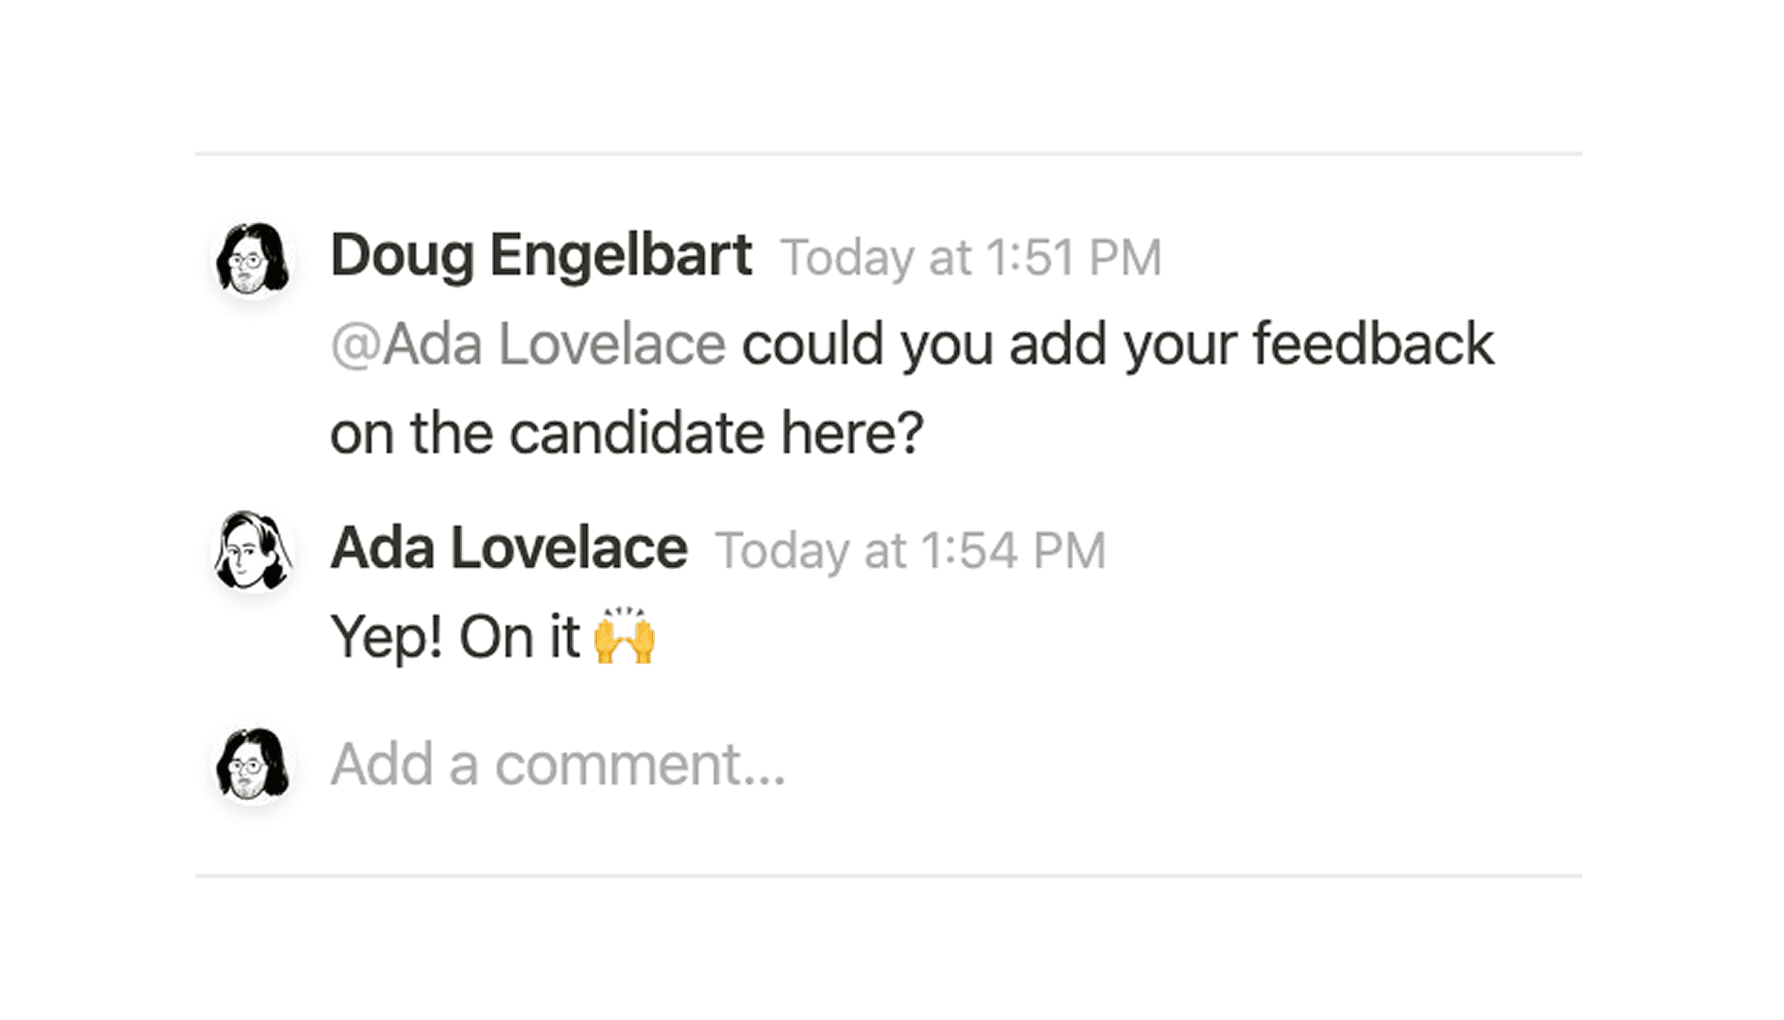Click the word 'candidate' in Doug's comment
The width and height of the screenshot is (1784, 1020).
[637, 434]
